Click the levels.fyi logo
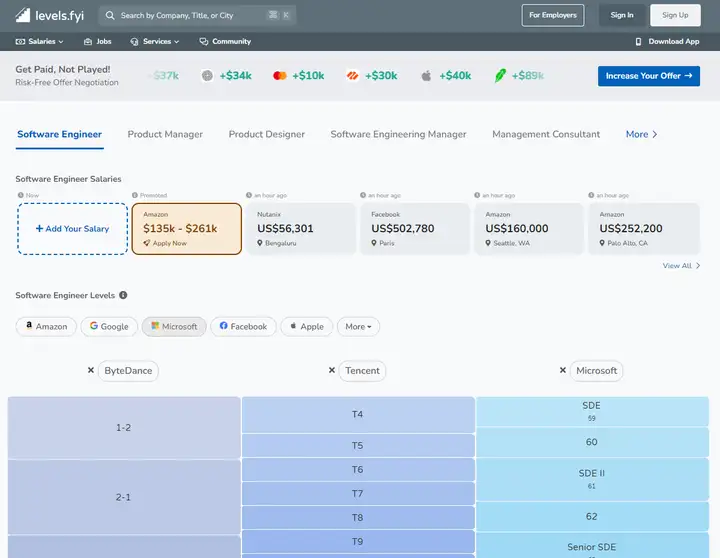This screenshot has height=558, width=720. [x=50, y=15]
